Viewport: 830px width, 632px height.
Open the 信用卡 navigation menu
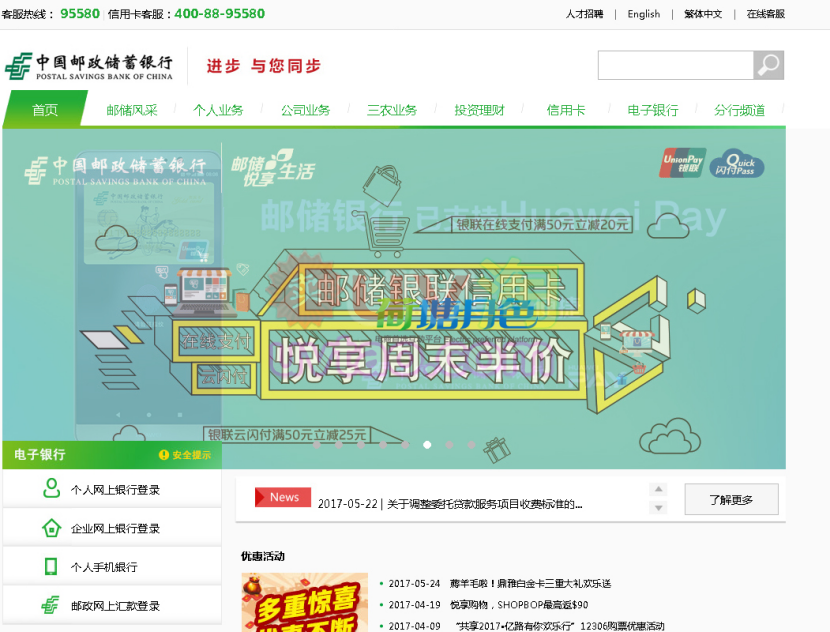click(x=566, y=110)
